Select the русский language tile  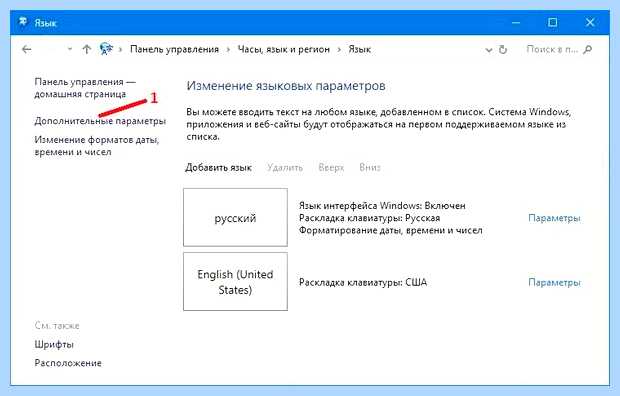pyautogui.click(x=235, y=217)
